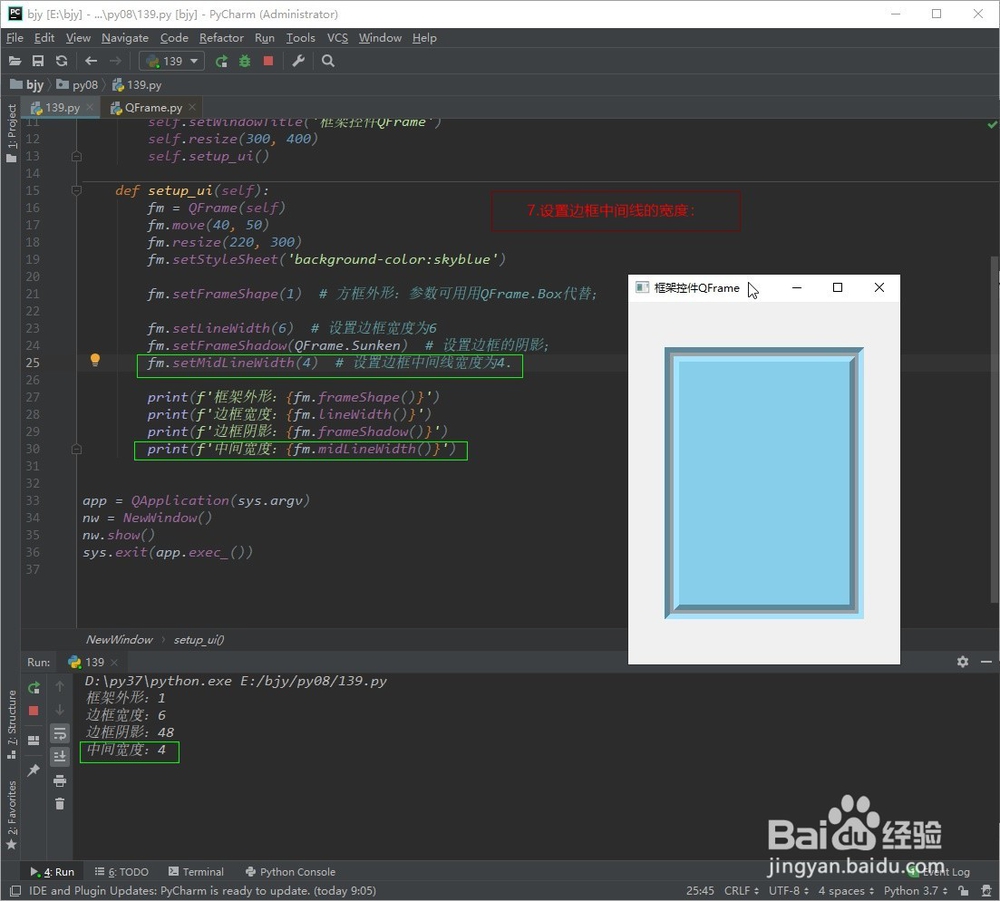Screen dimensions: 1000x901
Task: Close the QFrame.py editor tab
Action: (192, 107)
